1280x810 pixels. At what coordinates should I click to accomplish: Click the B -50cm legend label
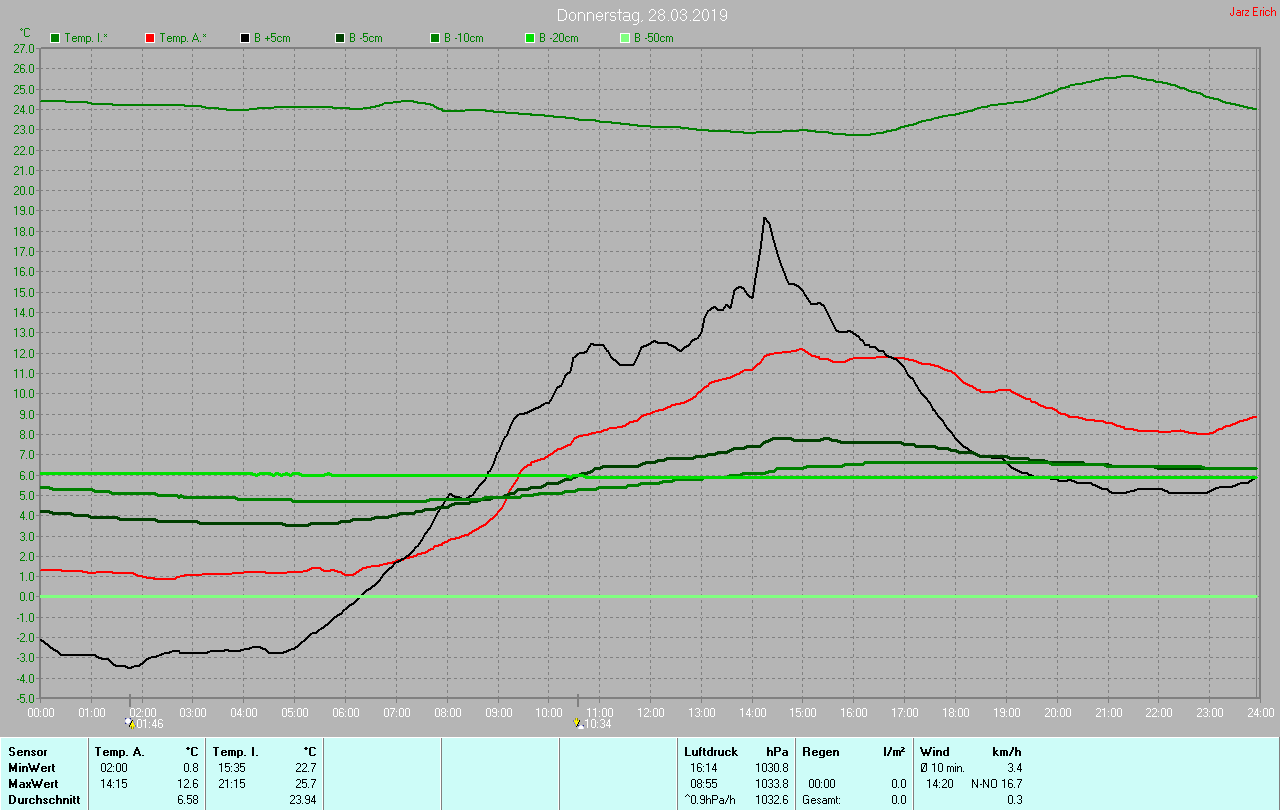(x=654, y=38)
